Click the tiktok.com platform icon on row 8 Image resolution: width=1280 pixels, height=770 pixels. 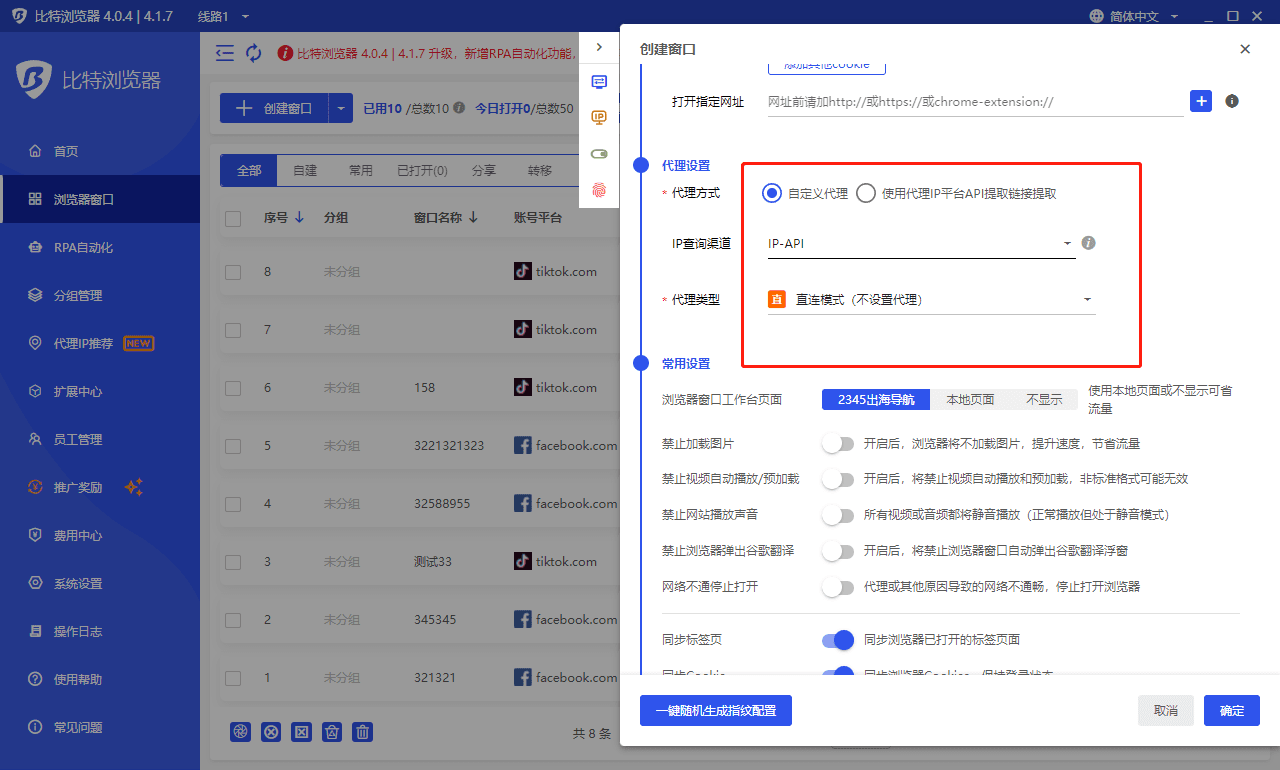(521, 271)
